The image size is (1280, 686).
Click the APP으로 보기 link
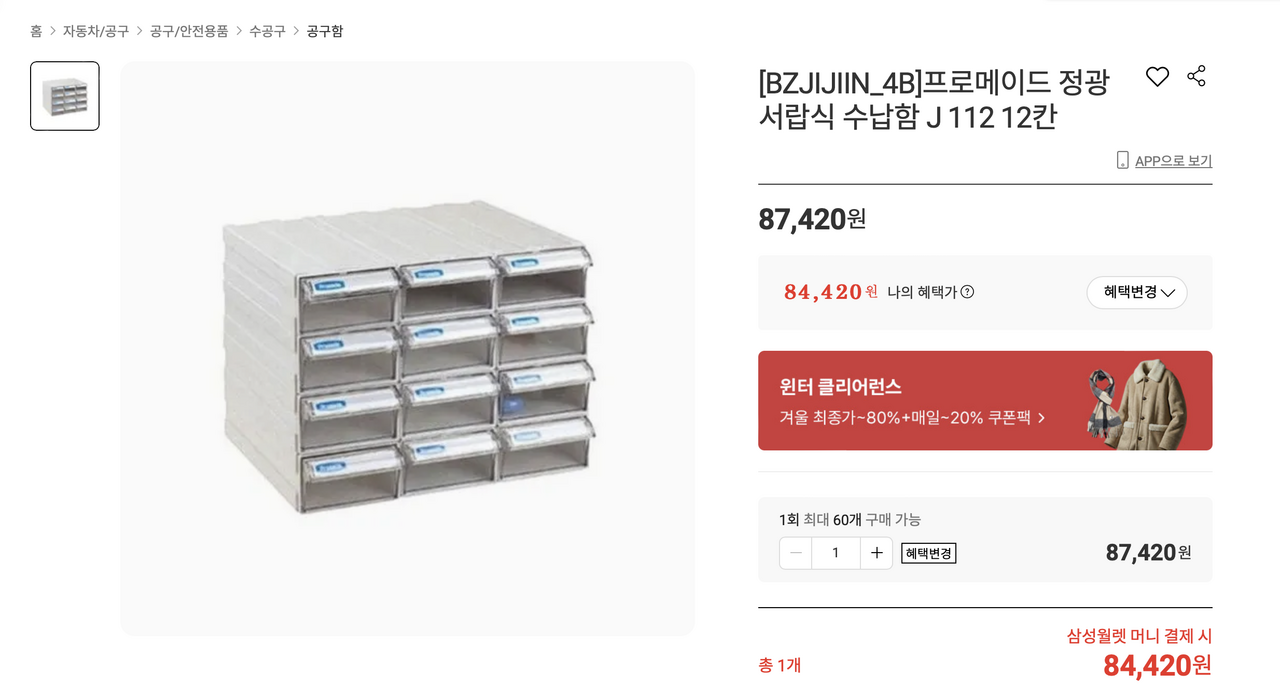1173,161
